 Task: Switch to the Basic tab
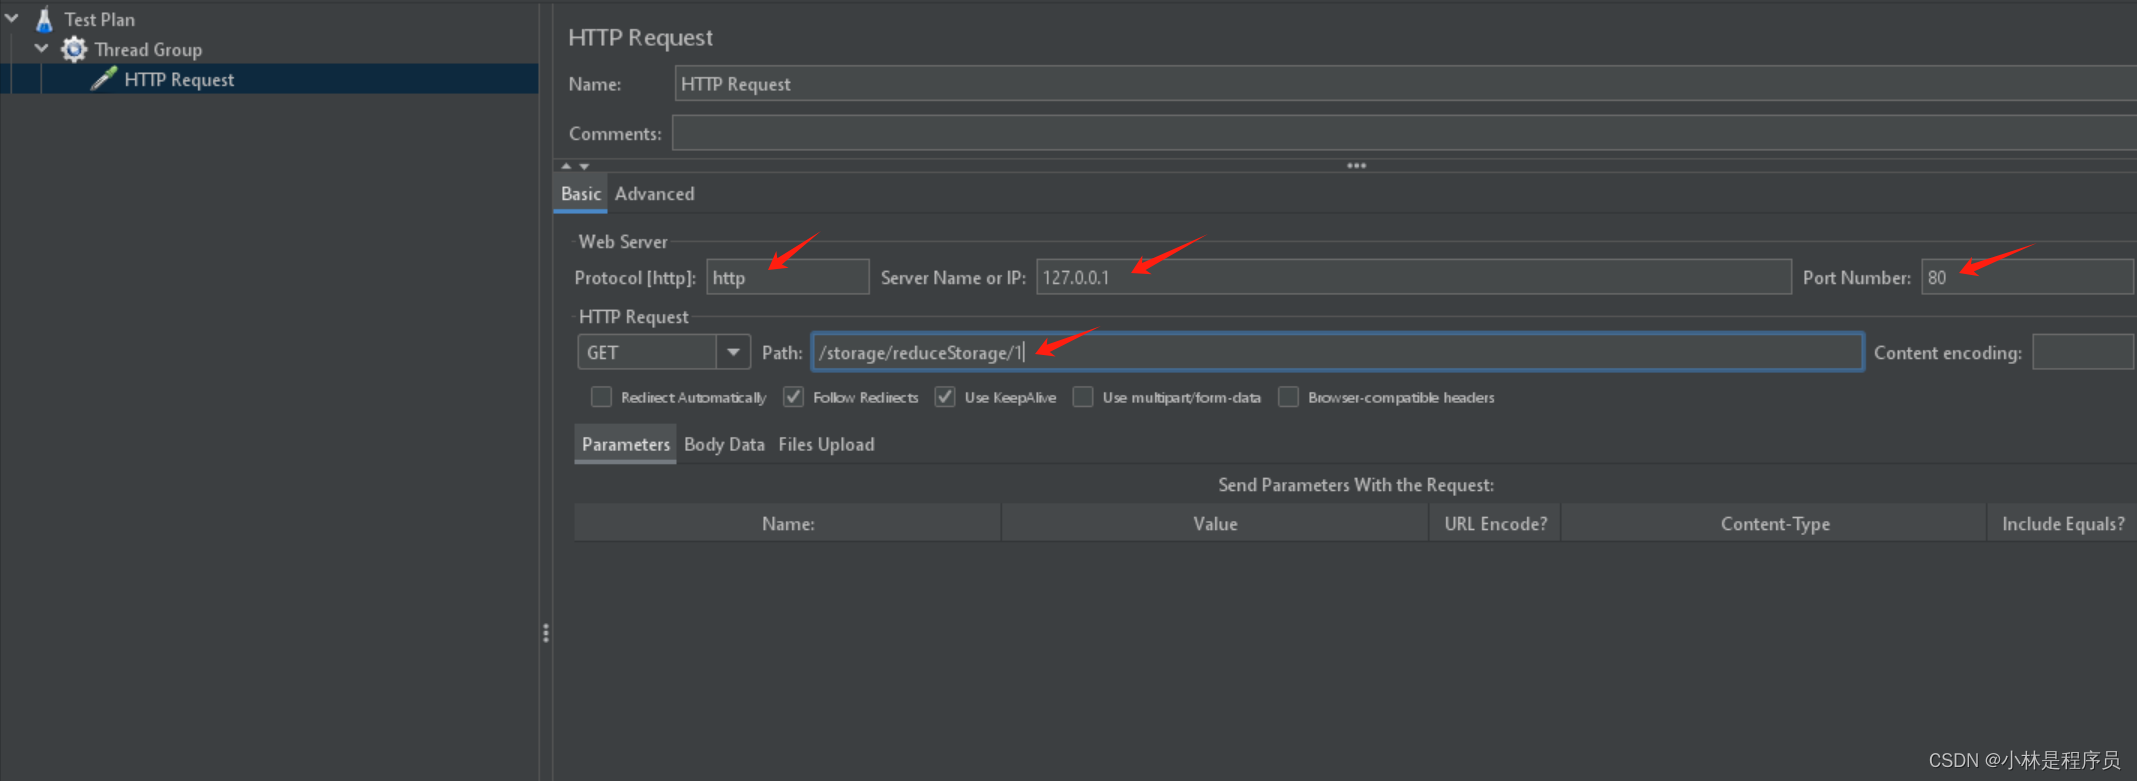[580, 194]
